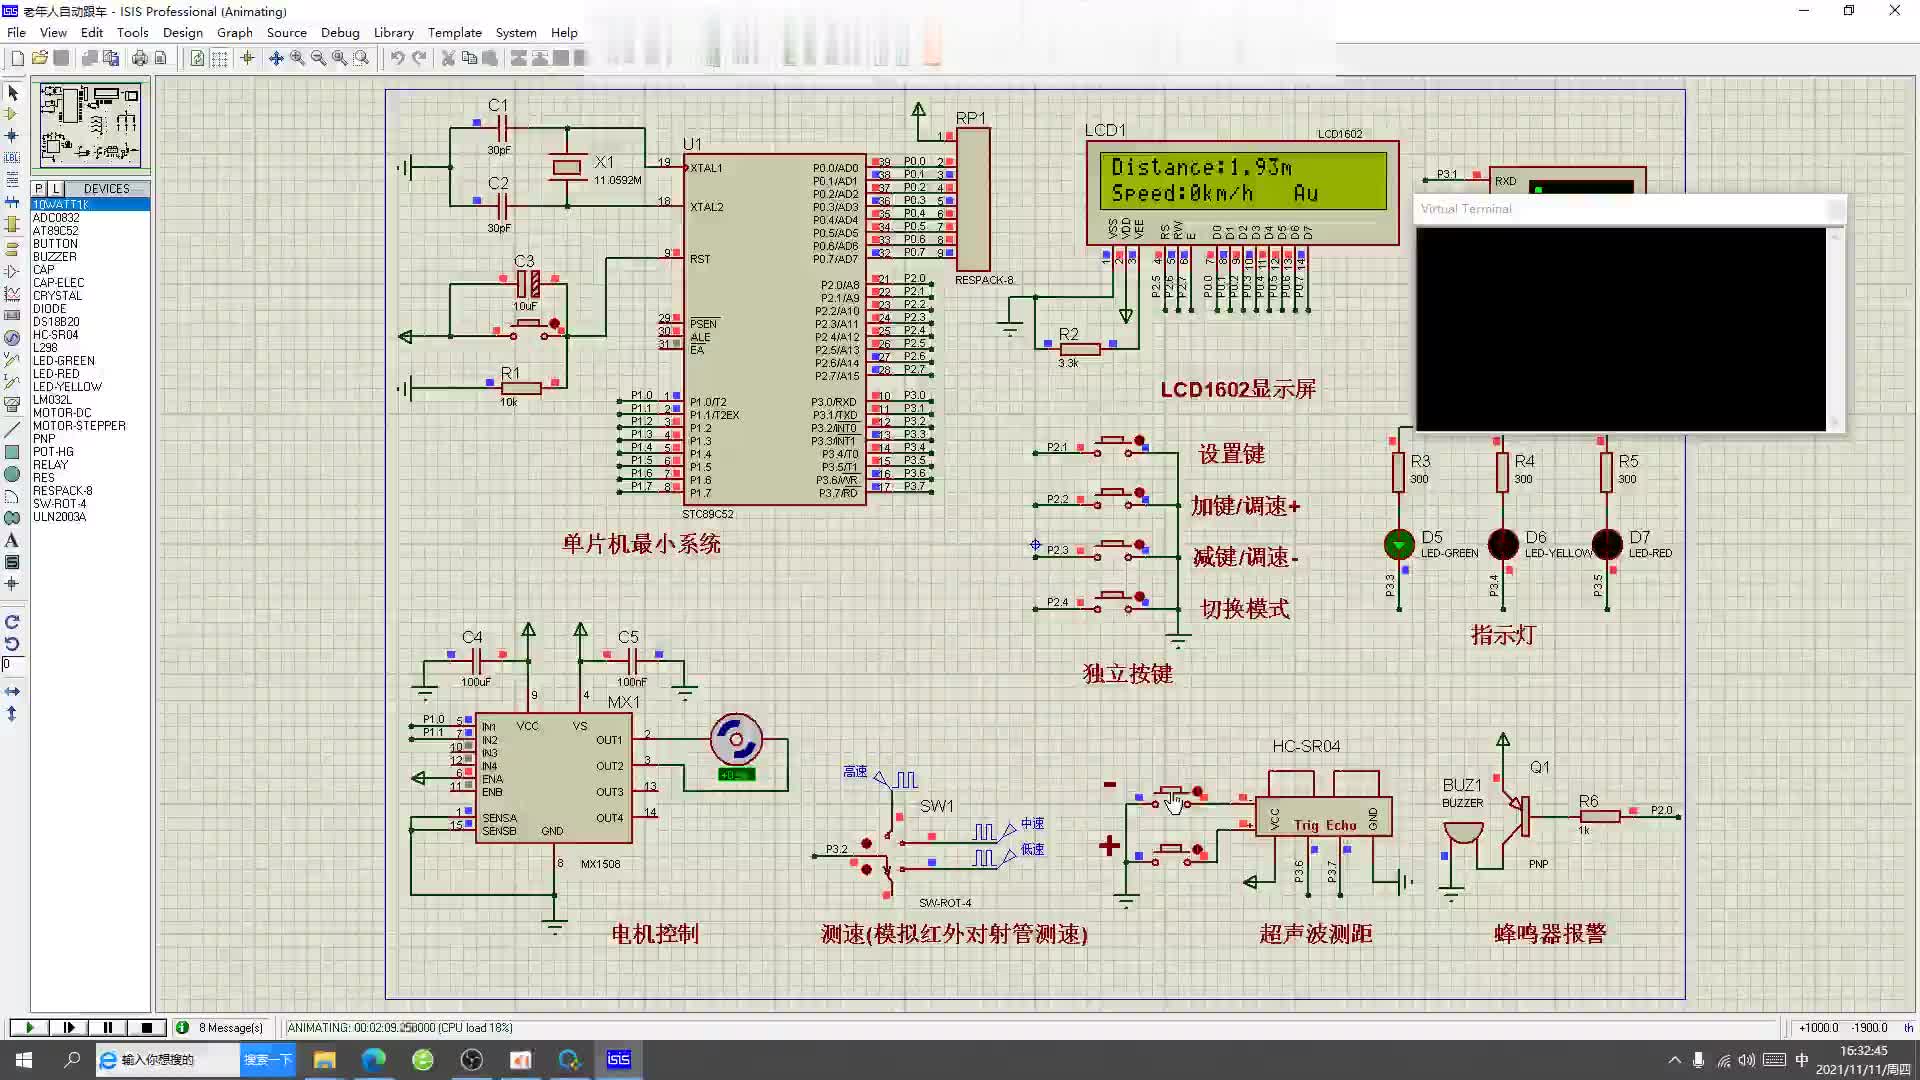Screen dimensions: 1920x1080
Task: Select the Selection Mode arrow tool
Action: click(x=12, y=92)
